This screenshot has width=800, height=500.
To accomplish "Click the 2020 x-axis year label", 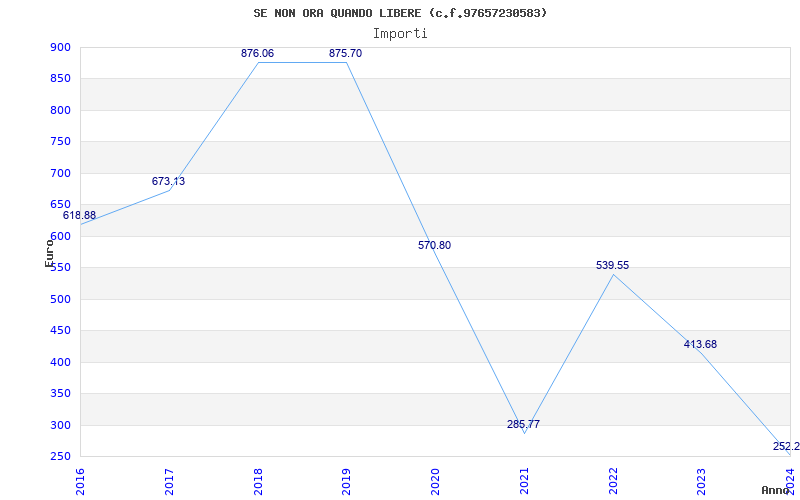I will pos(435,482).
